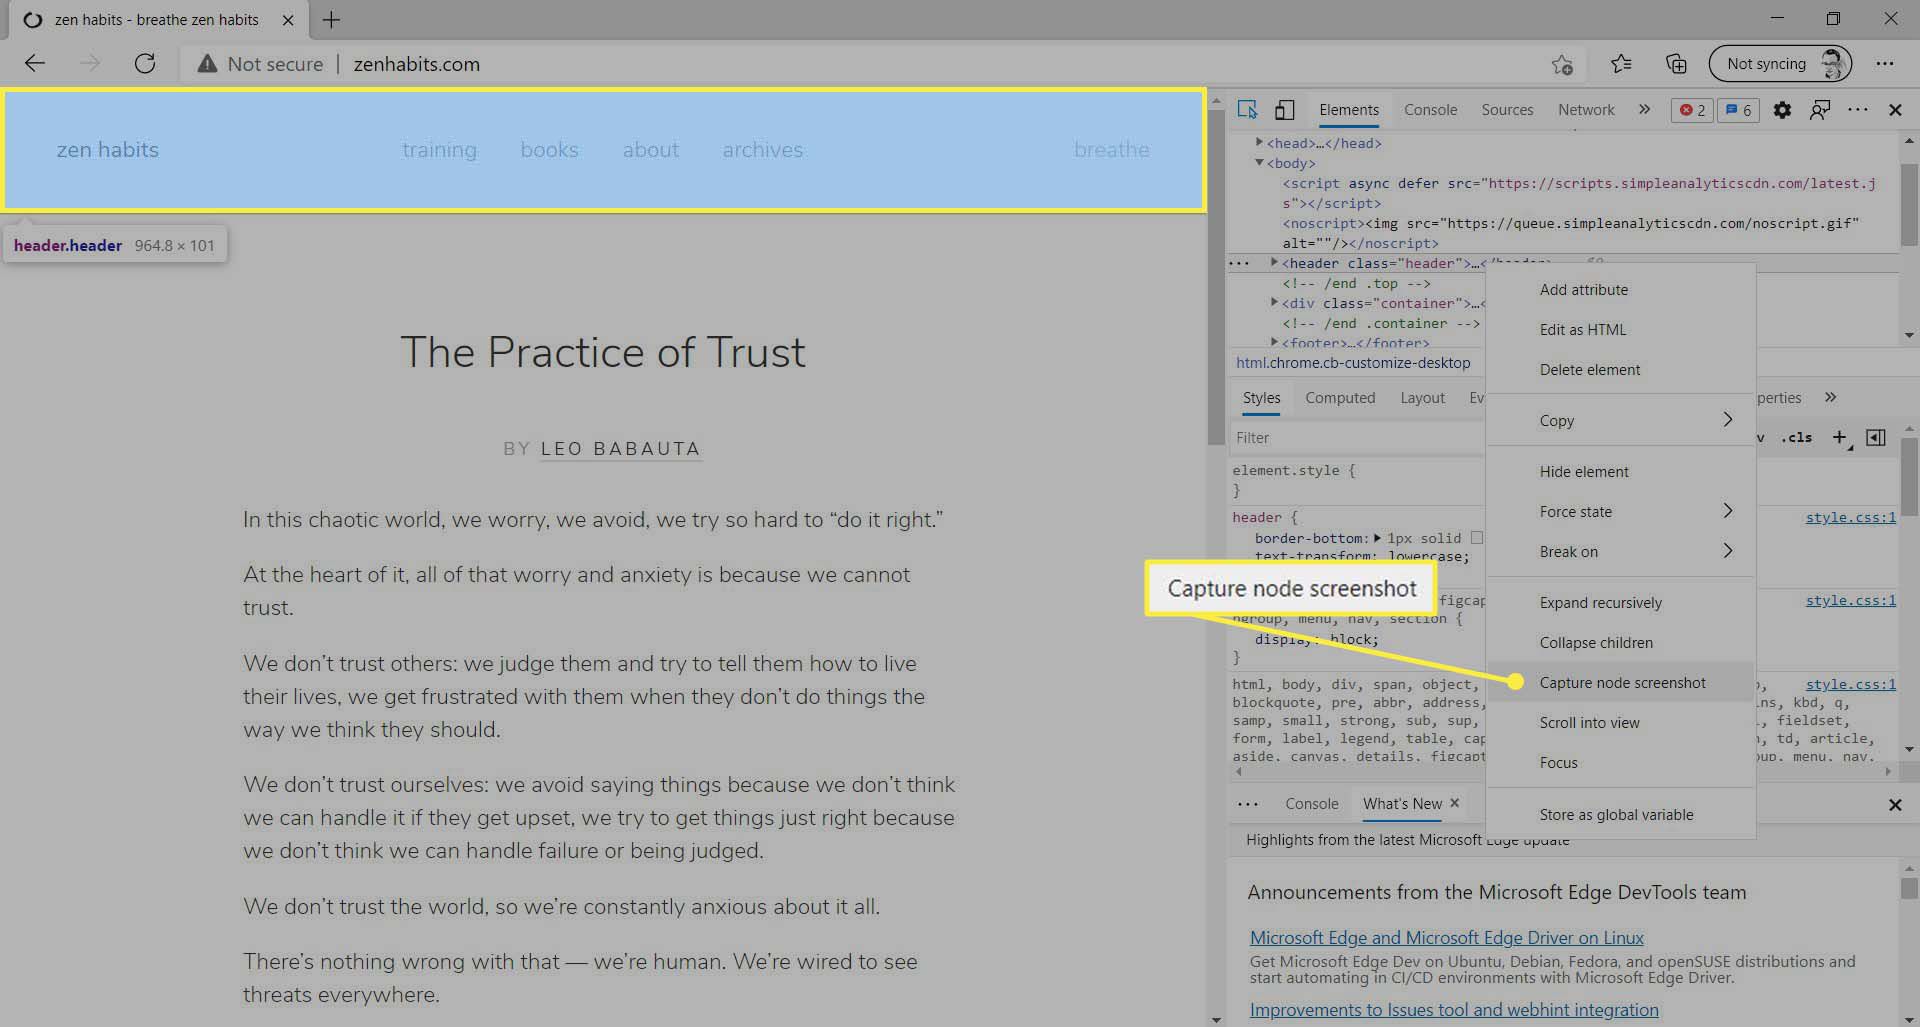
Task: Open the Favorites list icon
Action: coord(1621,64)
